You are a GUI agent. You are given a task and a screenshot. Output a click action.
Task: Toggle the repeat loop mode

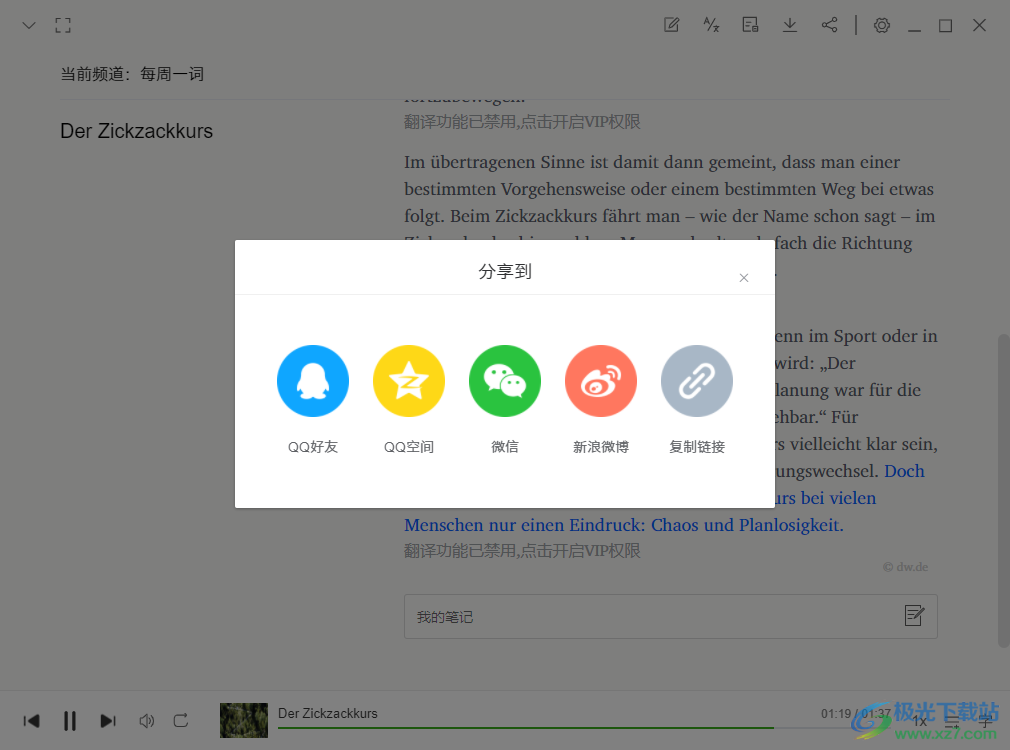point(181,720)
